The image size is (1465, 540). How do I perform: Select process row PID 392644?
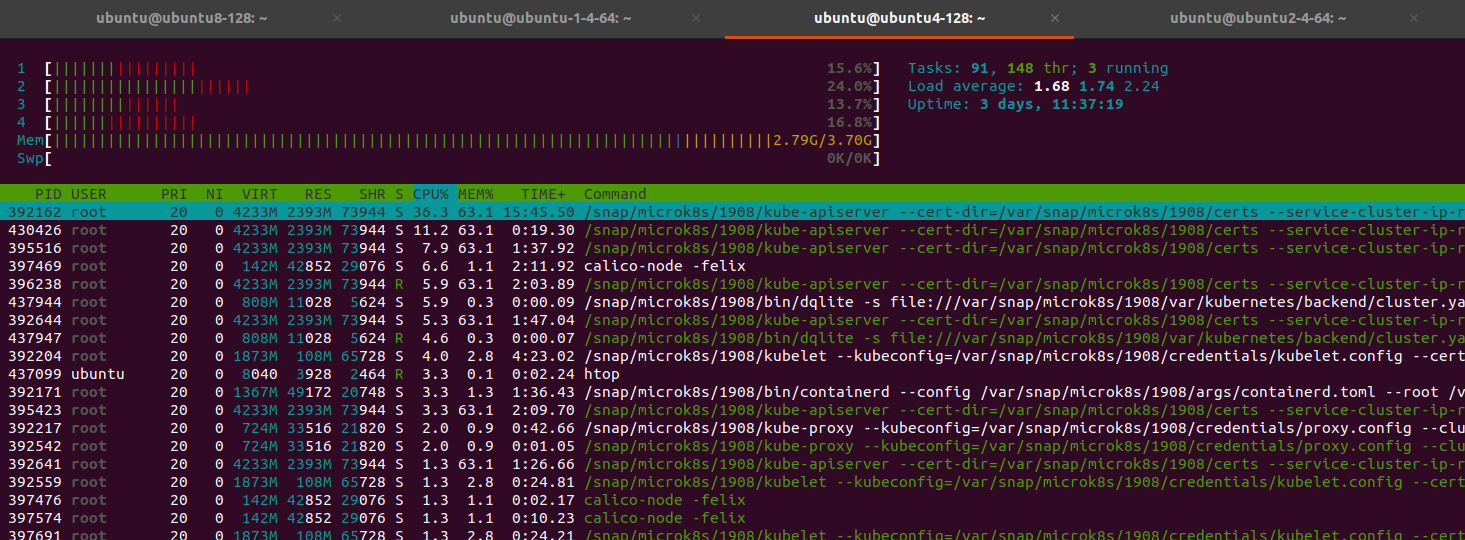[732, 320]
